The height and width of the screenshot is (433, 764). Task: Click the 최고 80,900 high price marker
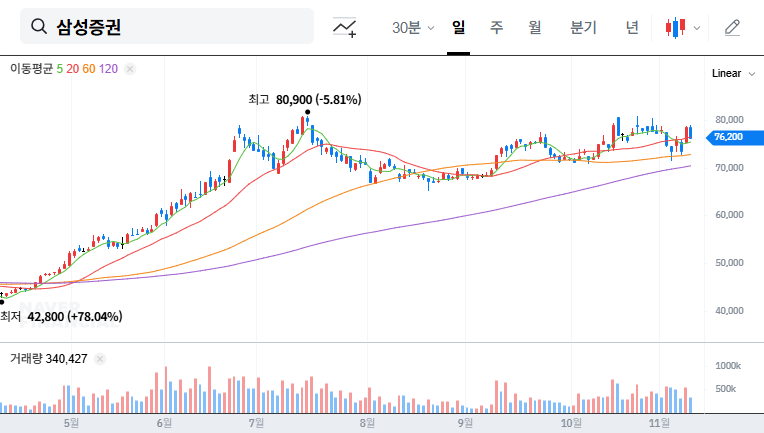point(305,100)
